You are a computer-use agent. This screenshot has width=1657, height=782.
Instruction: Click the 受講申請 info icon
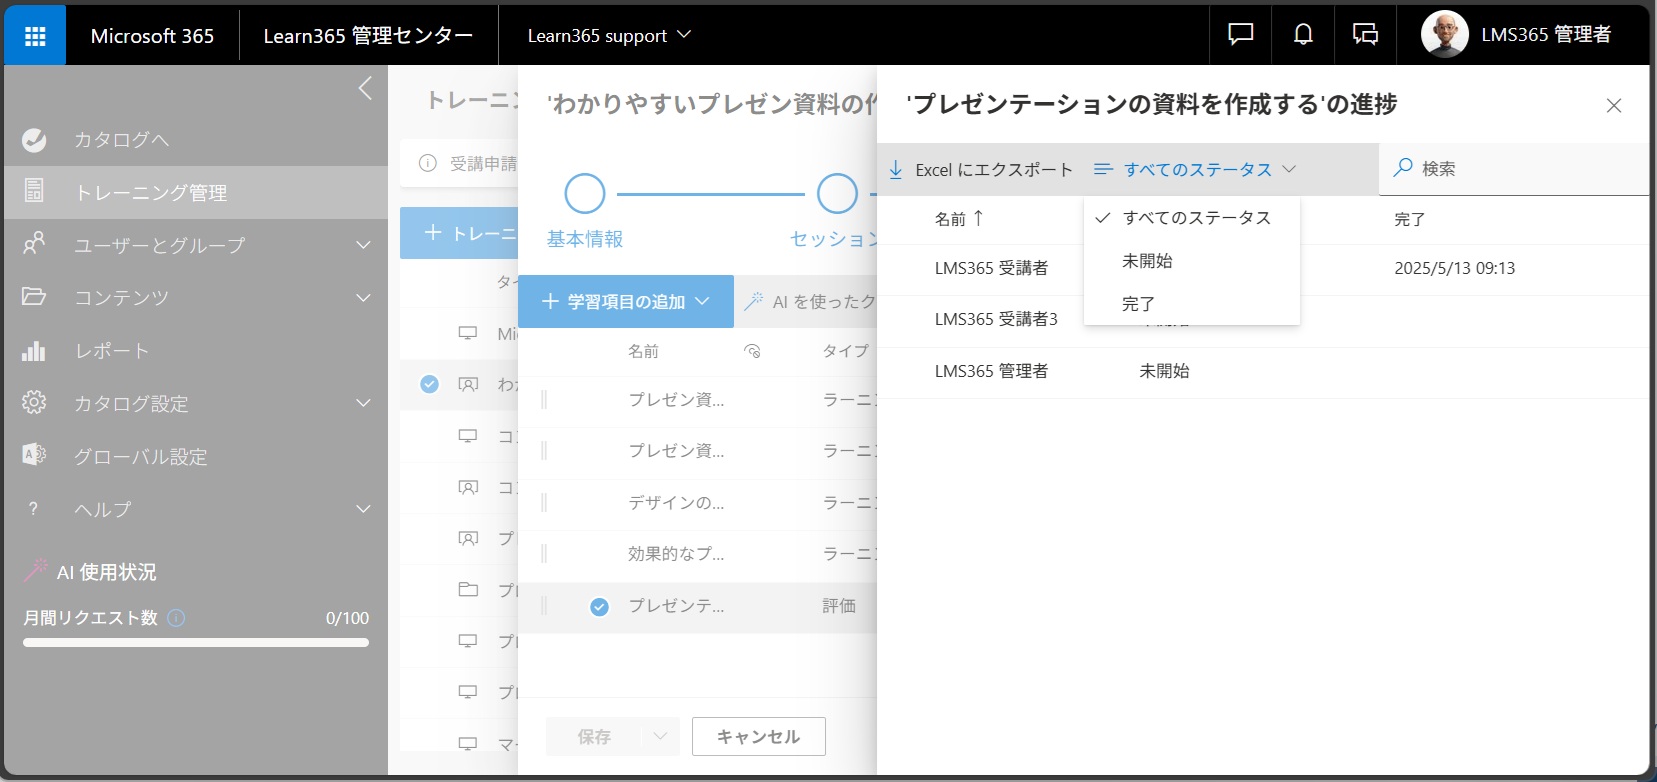(428, 163)
